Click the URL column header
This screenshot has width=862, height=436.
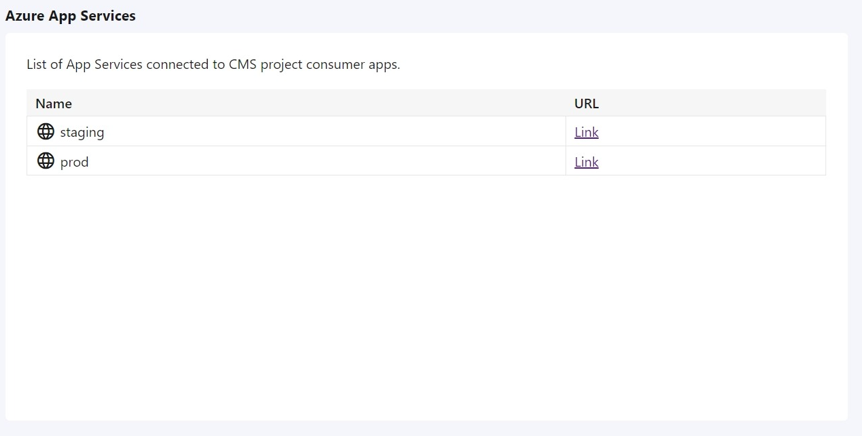586,103
